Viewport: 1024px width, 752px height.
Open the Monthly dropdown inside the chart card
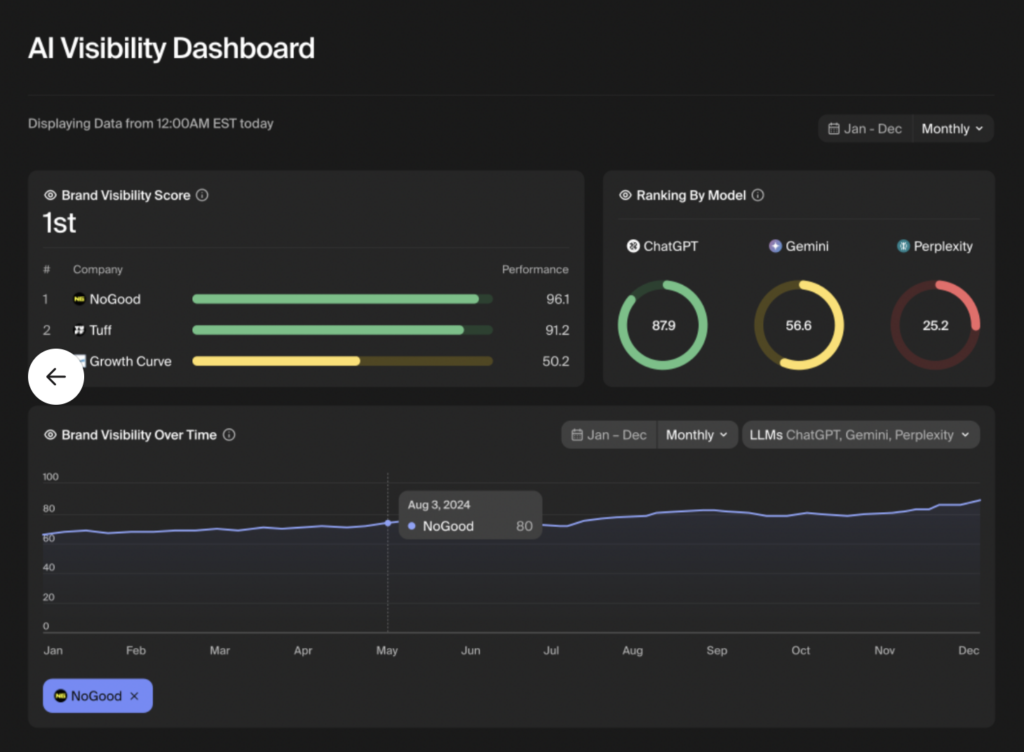pyautogui.click(x=696, y=435)
